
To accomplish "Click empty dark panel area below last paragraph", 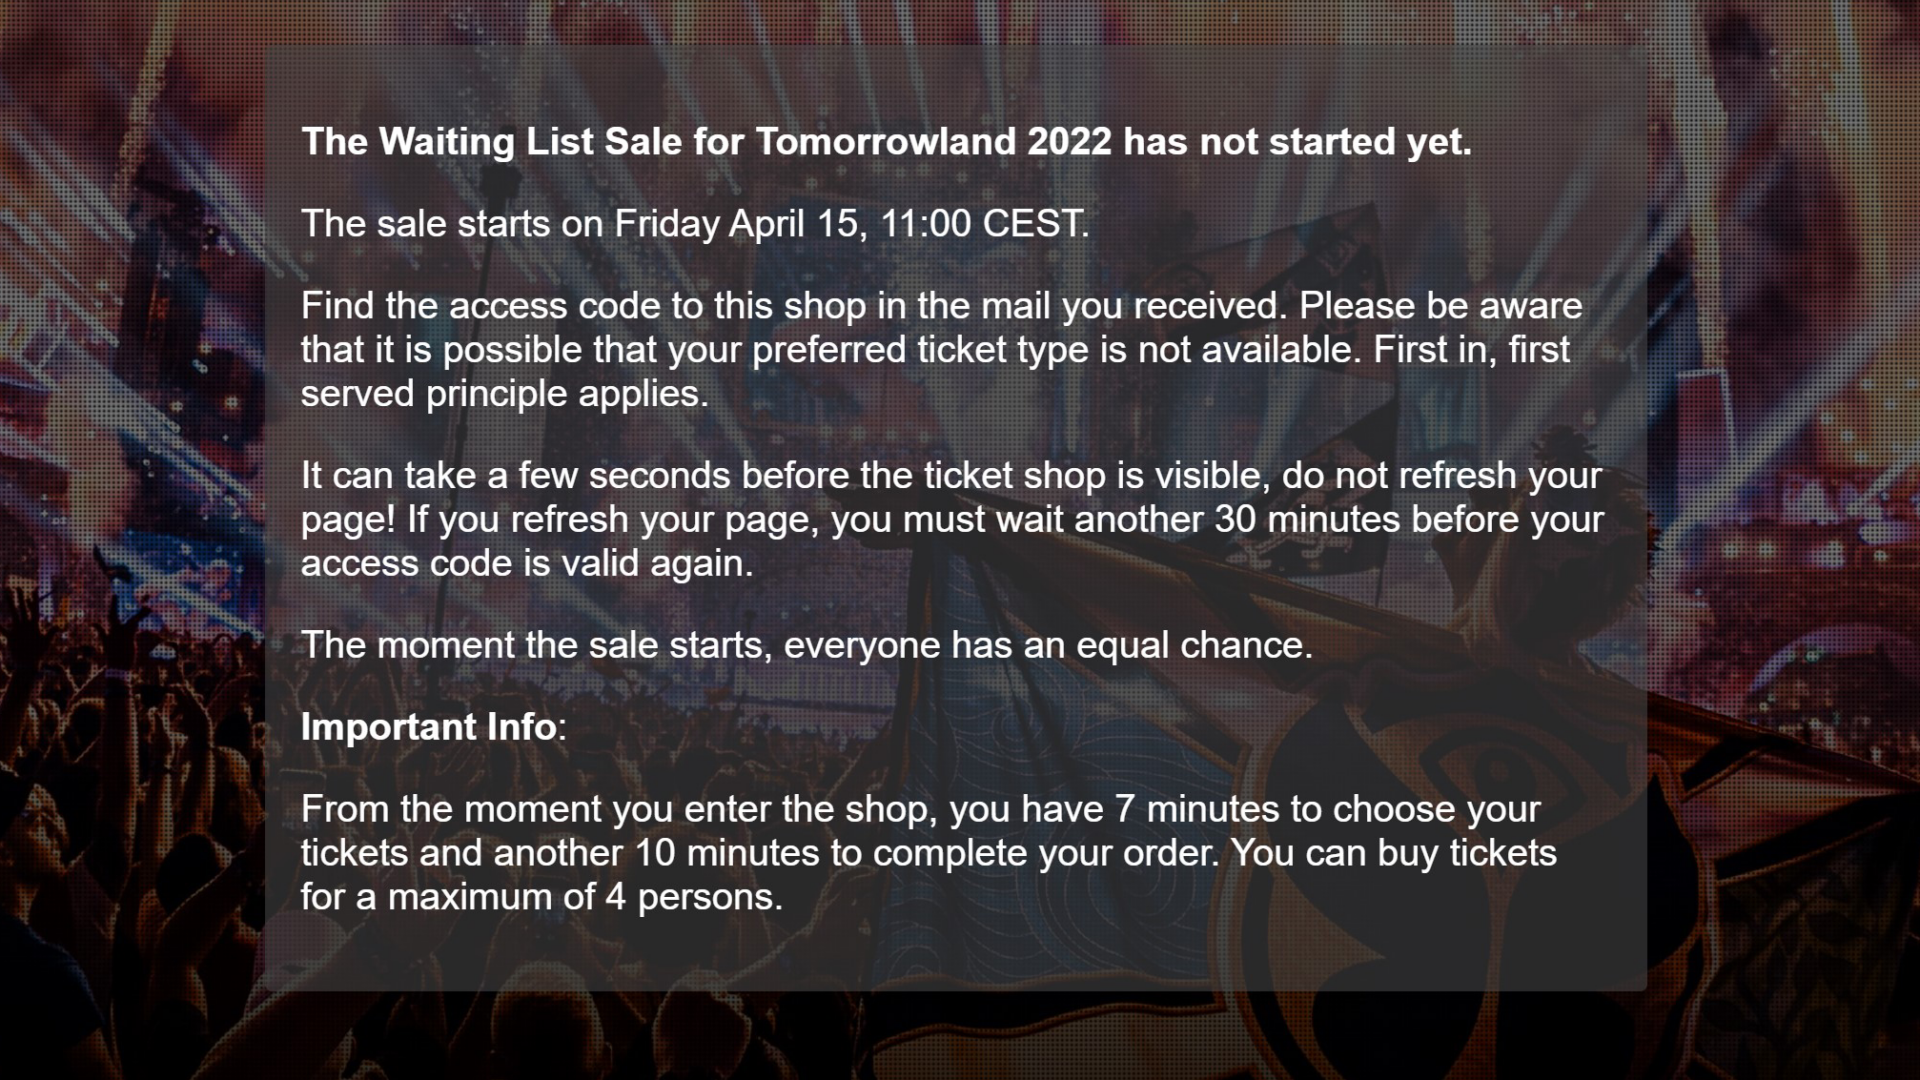I will [955, 955].
